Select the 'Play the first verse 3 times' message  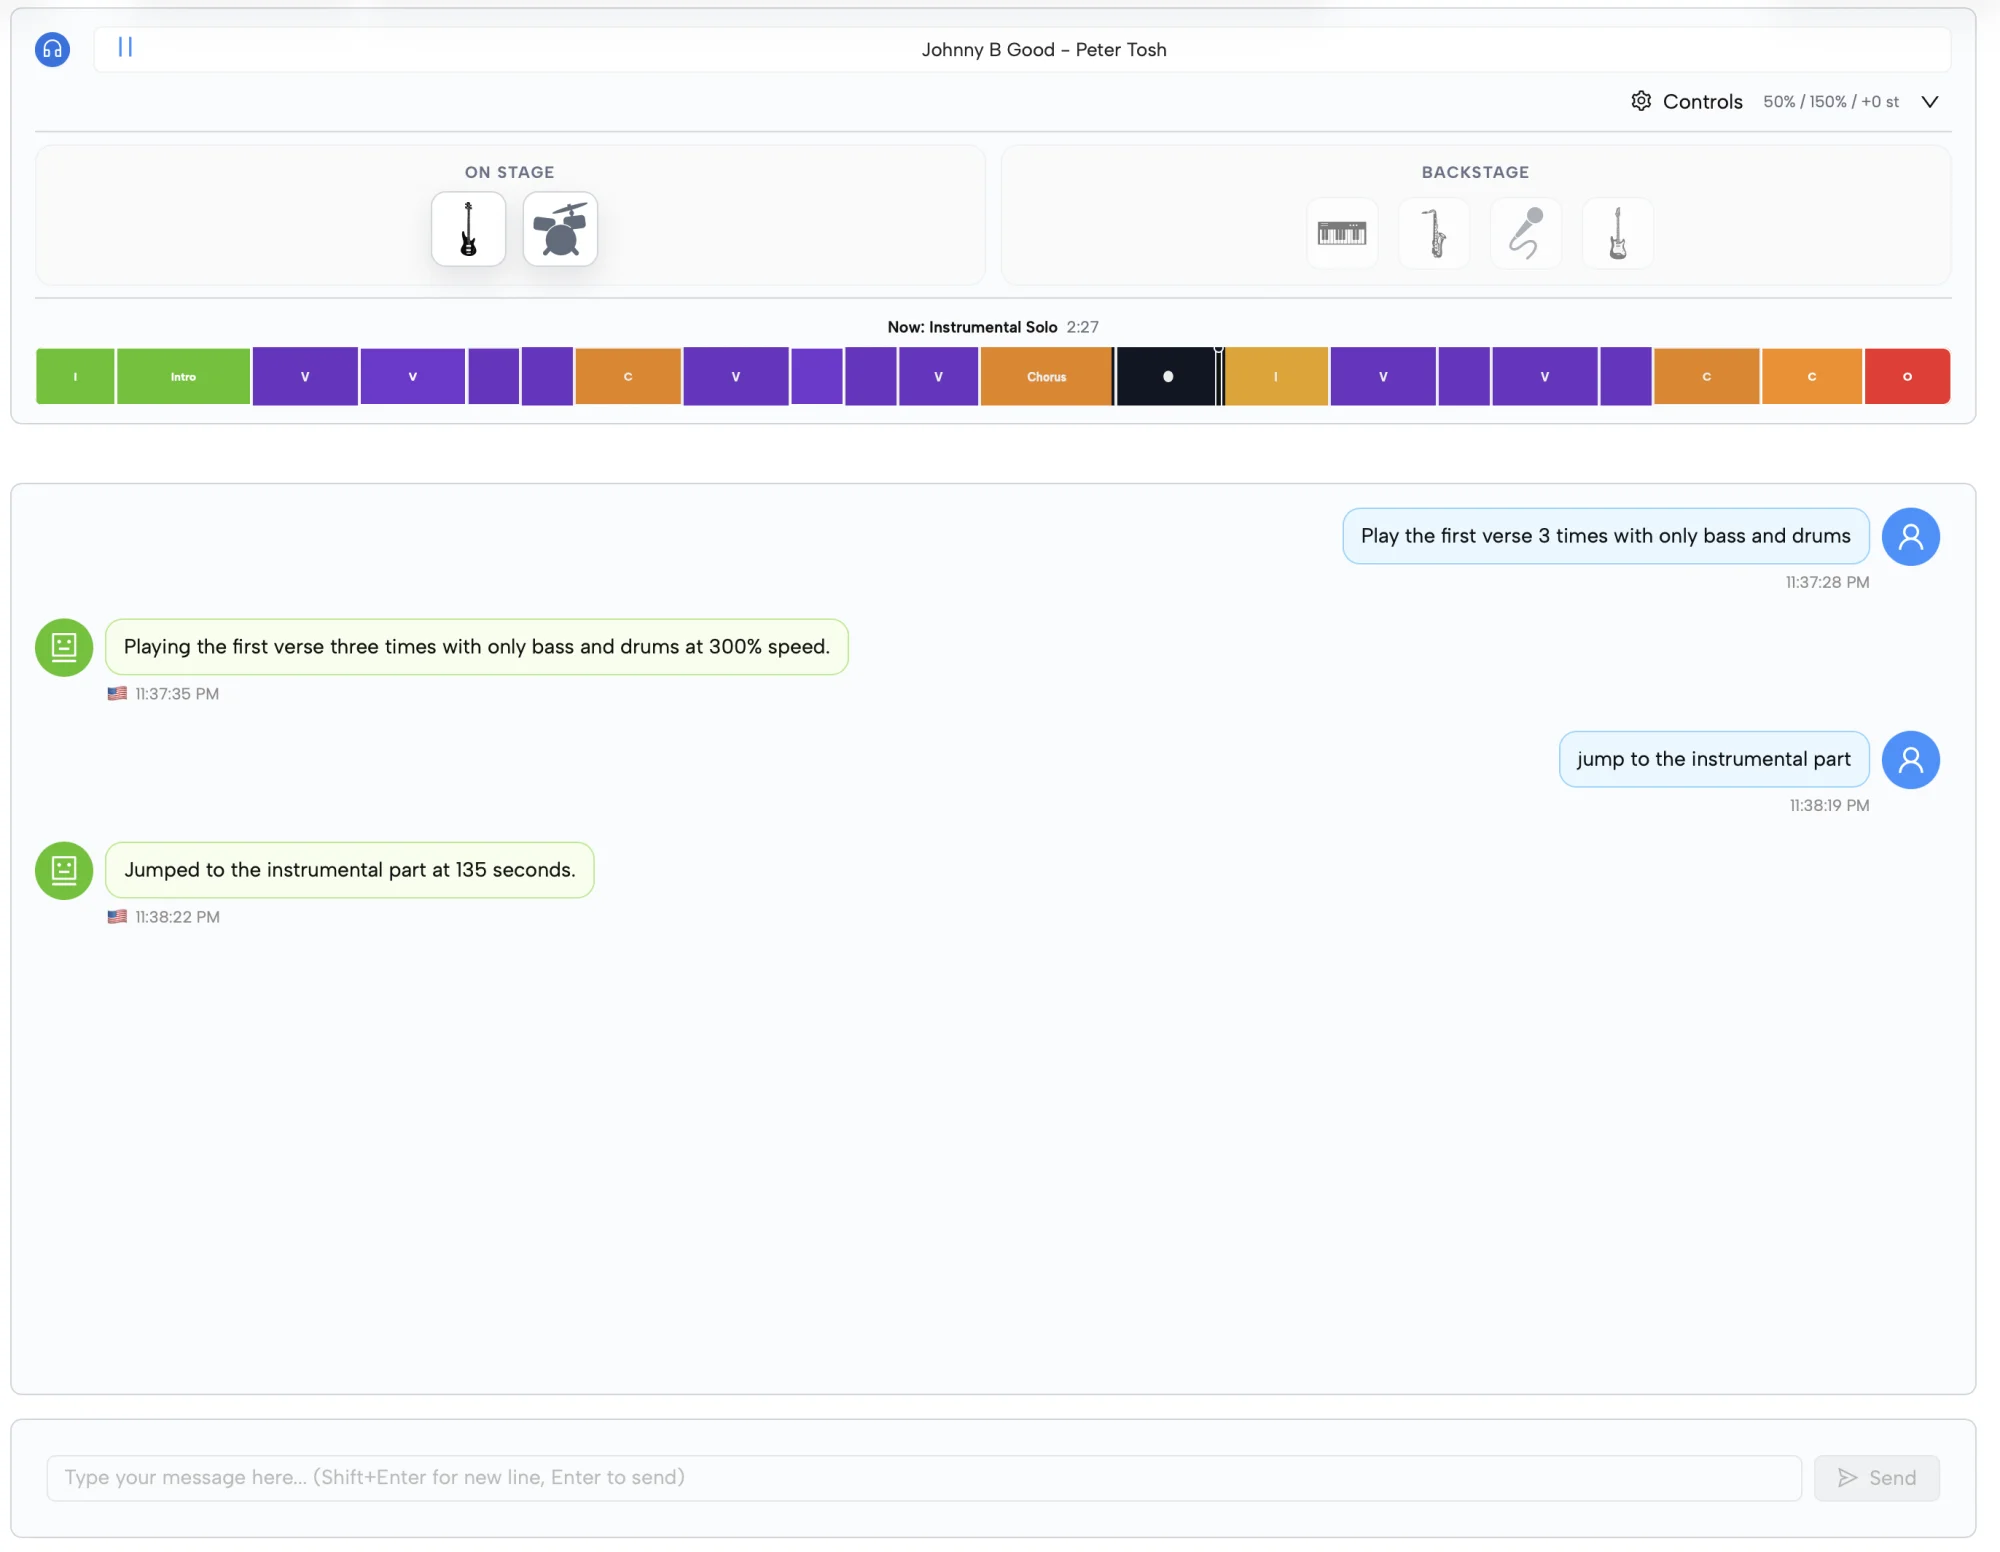pos(1605,536)
